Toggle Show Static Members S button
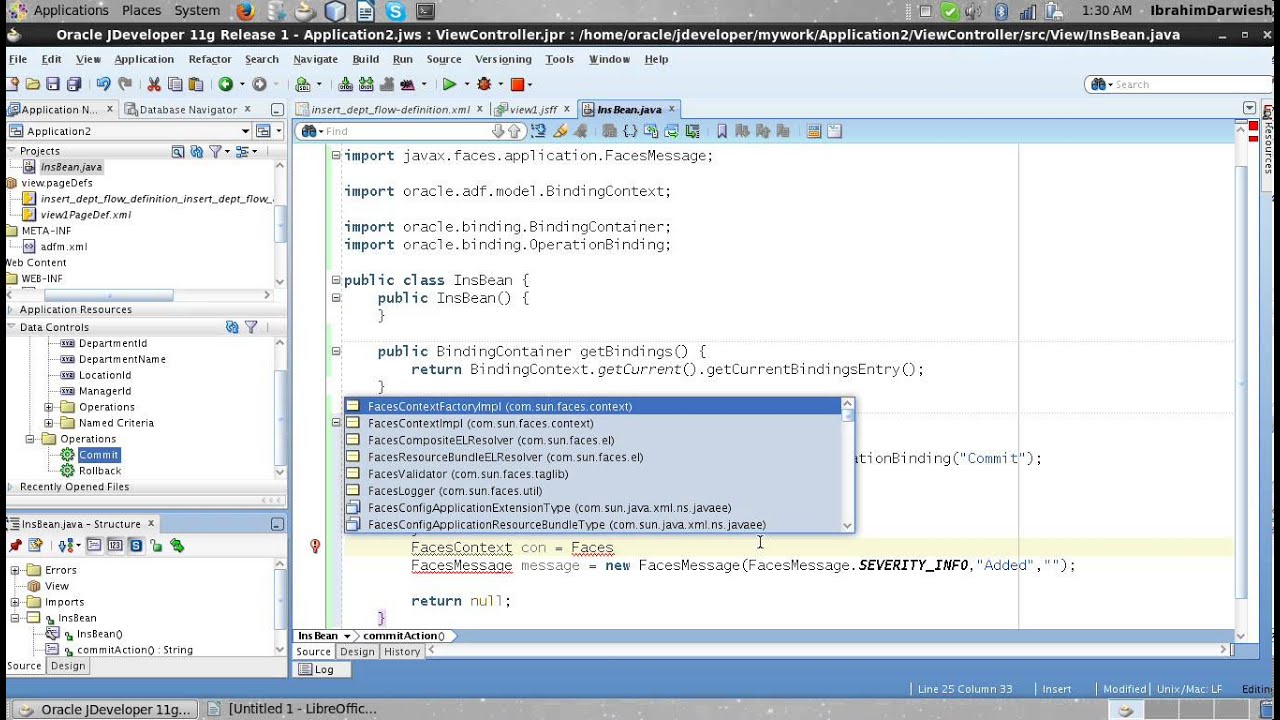 (136, 545)
